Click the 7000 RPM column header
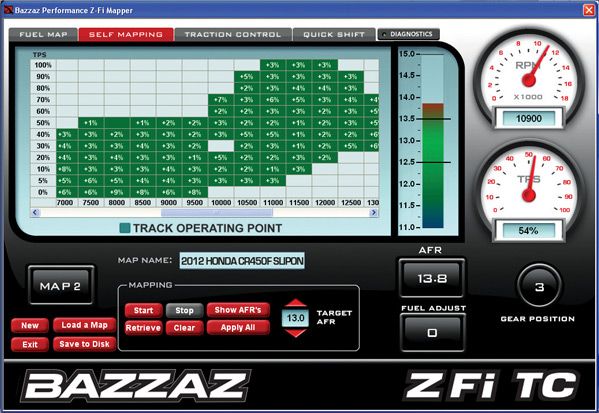Viewport: 599px width, 413px height. coord(65,202)
